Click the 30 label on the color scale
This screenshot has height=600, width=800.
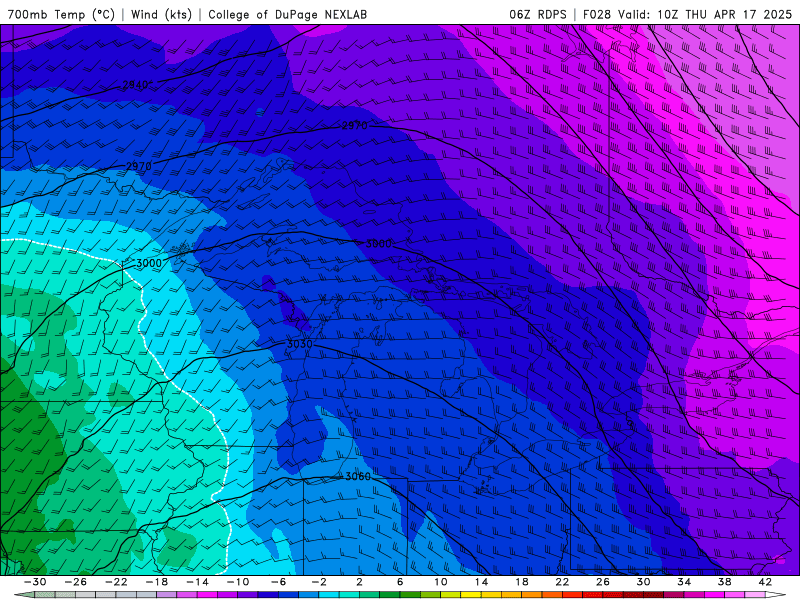[x=643, y=582]
